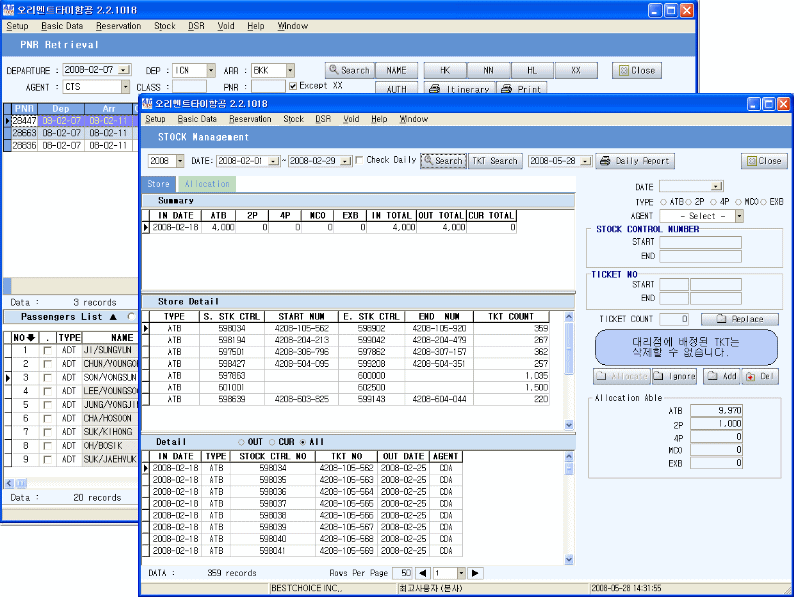The height and width of the screenshot is (600, 800).
Task: Switch to the Allocation tab
Action: [207, 184]
